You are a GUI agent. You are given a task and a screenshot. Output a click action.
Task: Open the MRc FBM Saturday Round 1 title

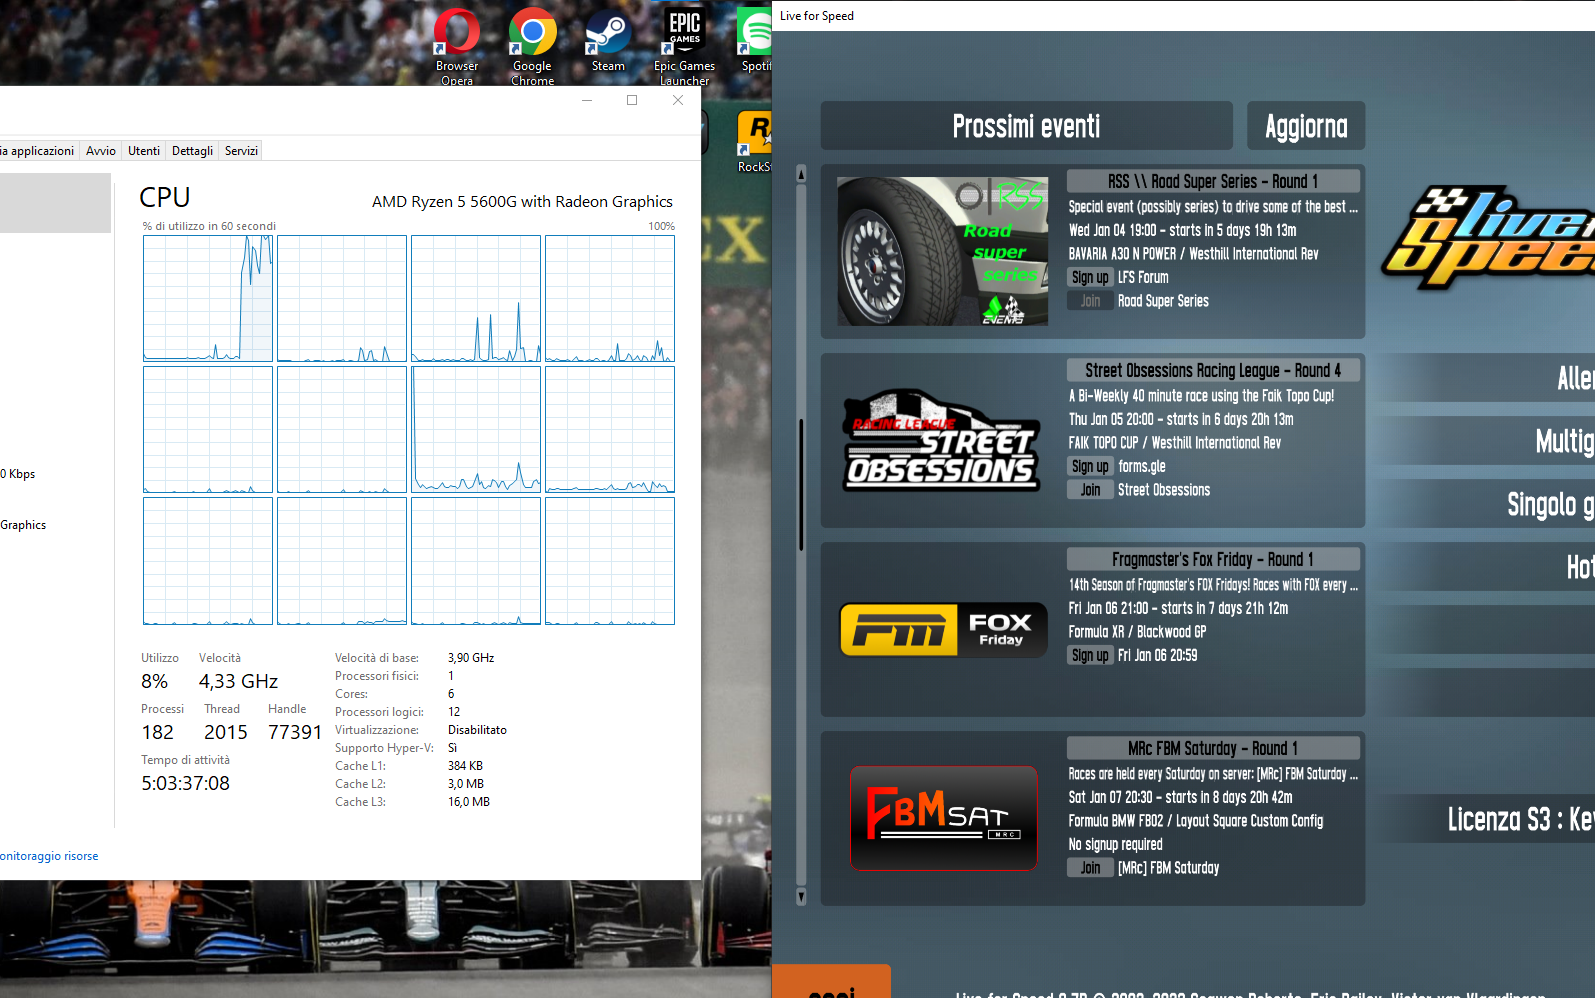pos(1213,748)
